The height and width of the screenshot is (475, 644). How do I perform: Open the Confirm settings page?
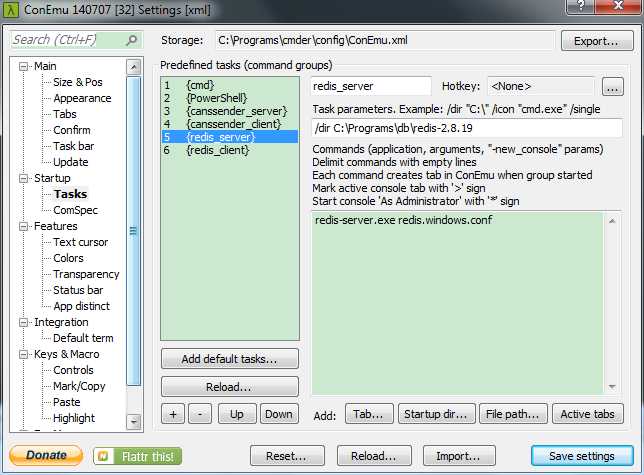(x=72, y=130)
